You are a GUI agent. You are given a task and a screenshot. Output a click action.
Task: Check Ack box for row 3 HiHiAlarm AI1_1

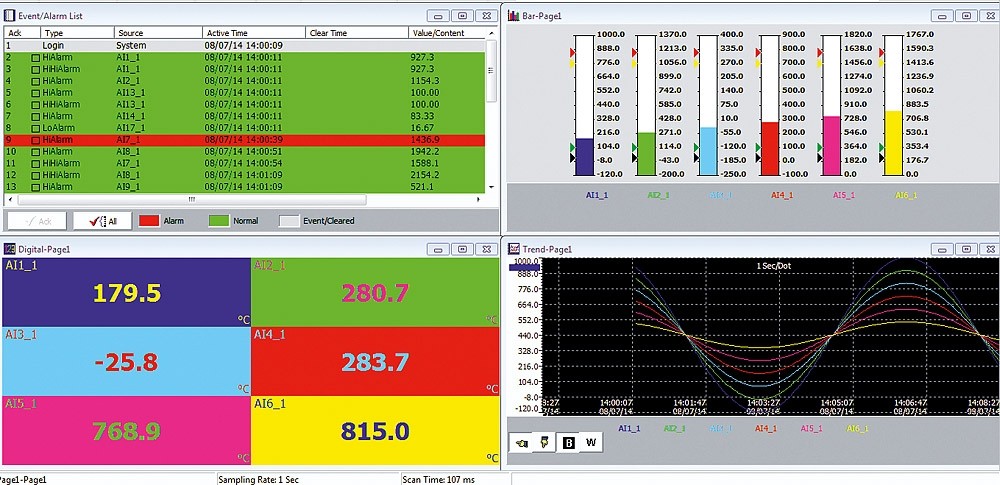tap(36, 69)
